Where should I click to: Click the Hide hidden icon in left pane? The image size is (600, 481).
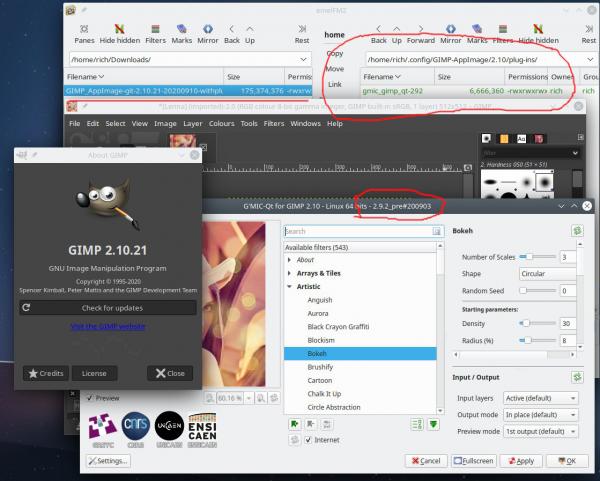point(119,29)
